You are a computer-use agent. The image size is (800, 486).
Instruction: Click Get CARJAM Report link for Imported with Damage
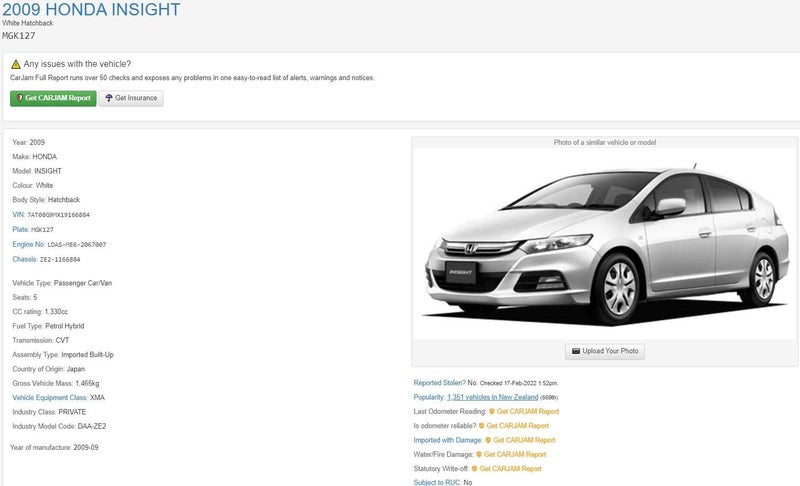pyautogui.click(x=524, y=440)
